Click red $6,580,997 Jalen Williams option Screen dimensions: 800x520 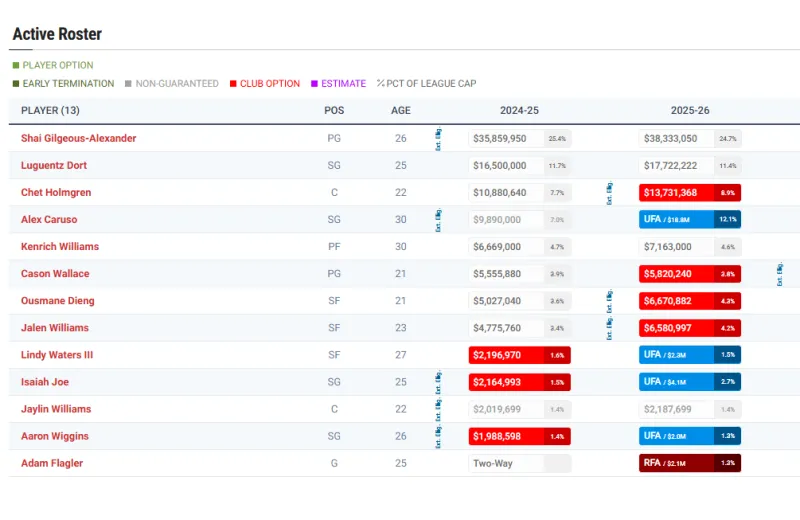pos(690,328)
